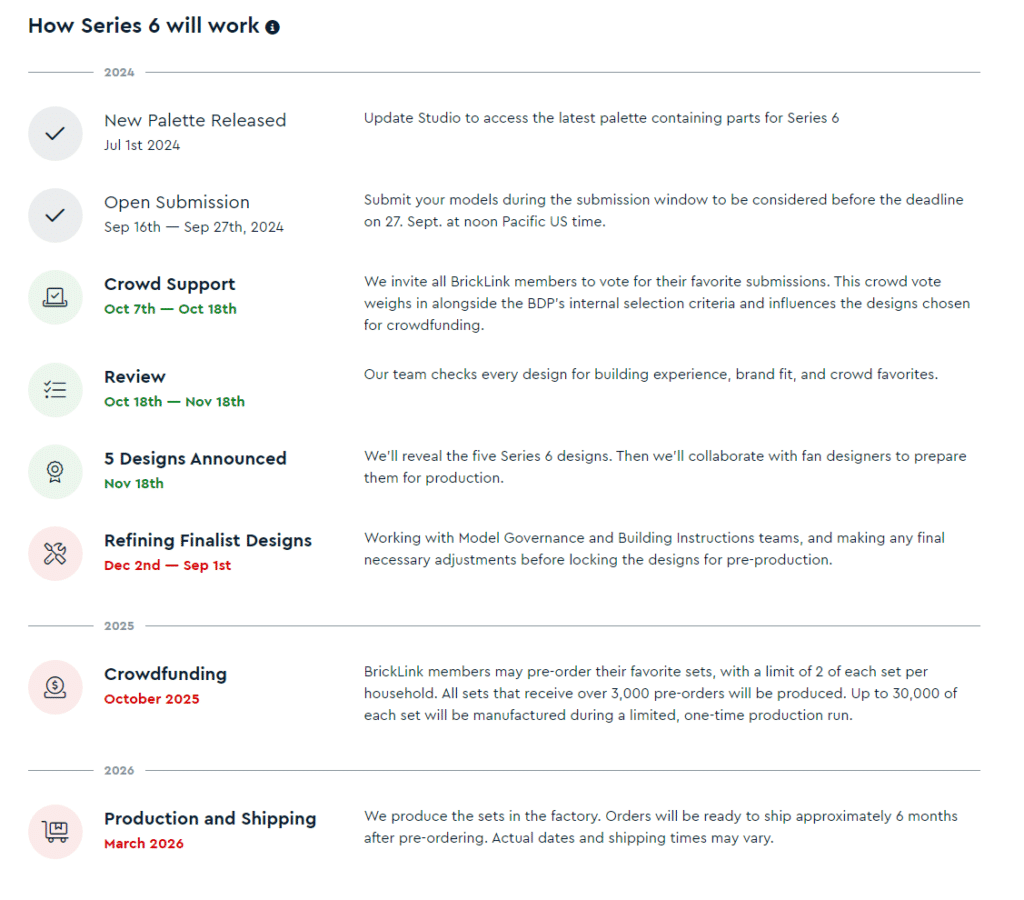Click the Crowd Support laptop vote icon

click(56, 297)
